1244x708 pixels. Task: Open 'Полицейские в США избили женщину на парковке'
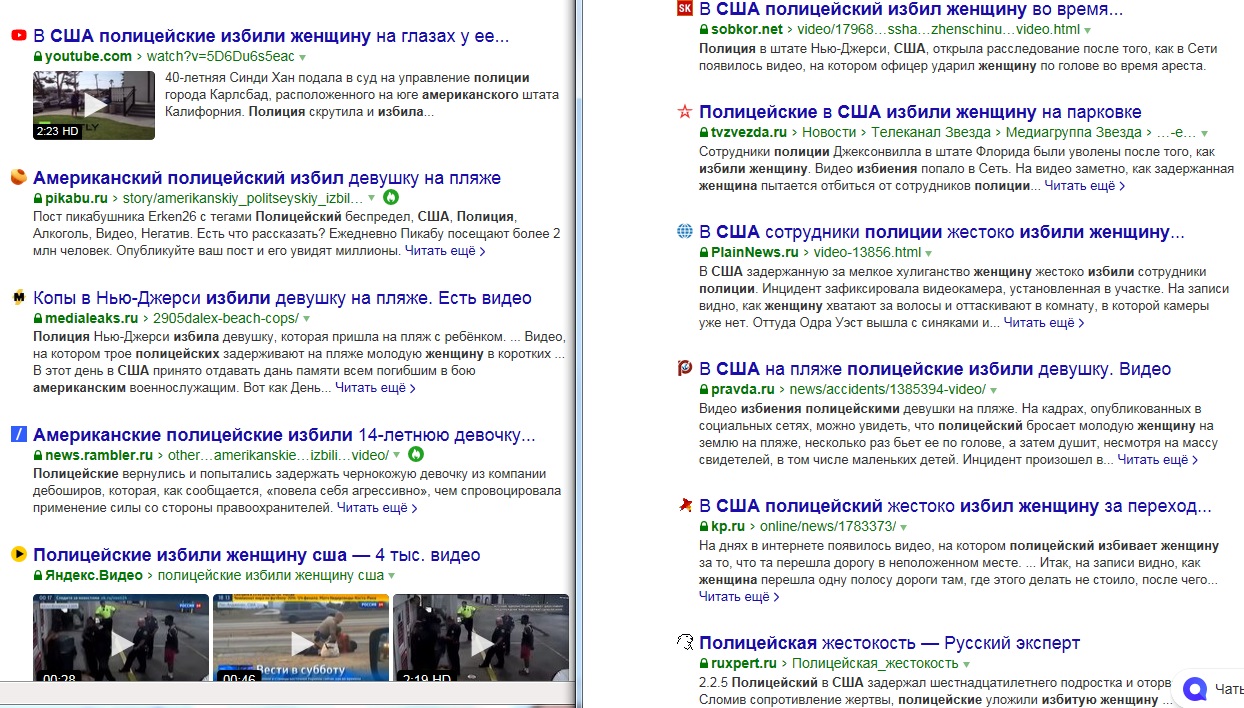click(920, 112)
